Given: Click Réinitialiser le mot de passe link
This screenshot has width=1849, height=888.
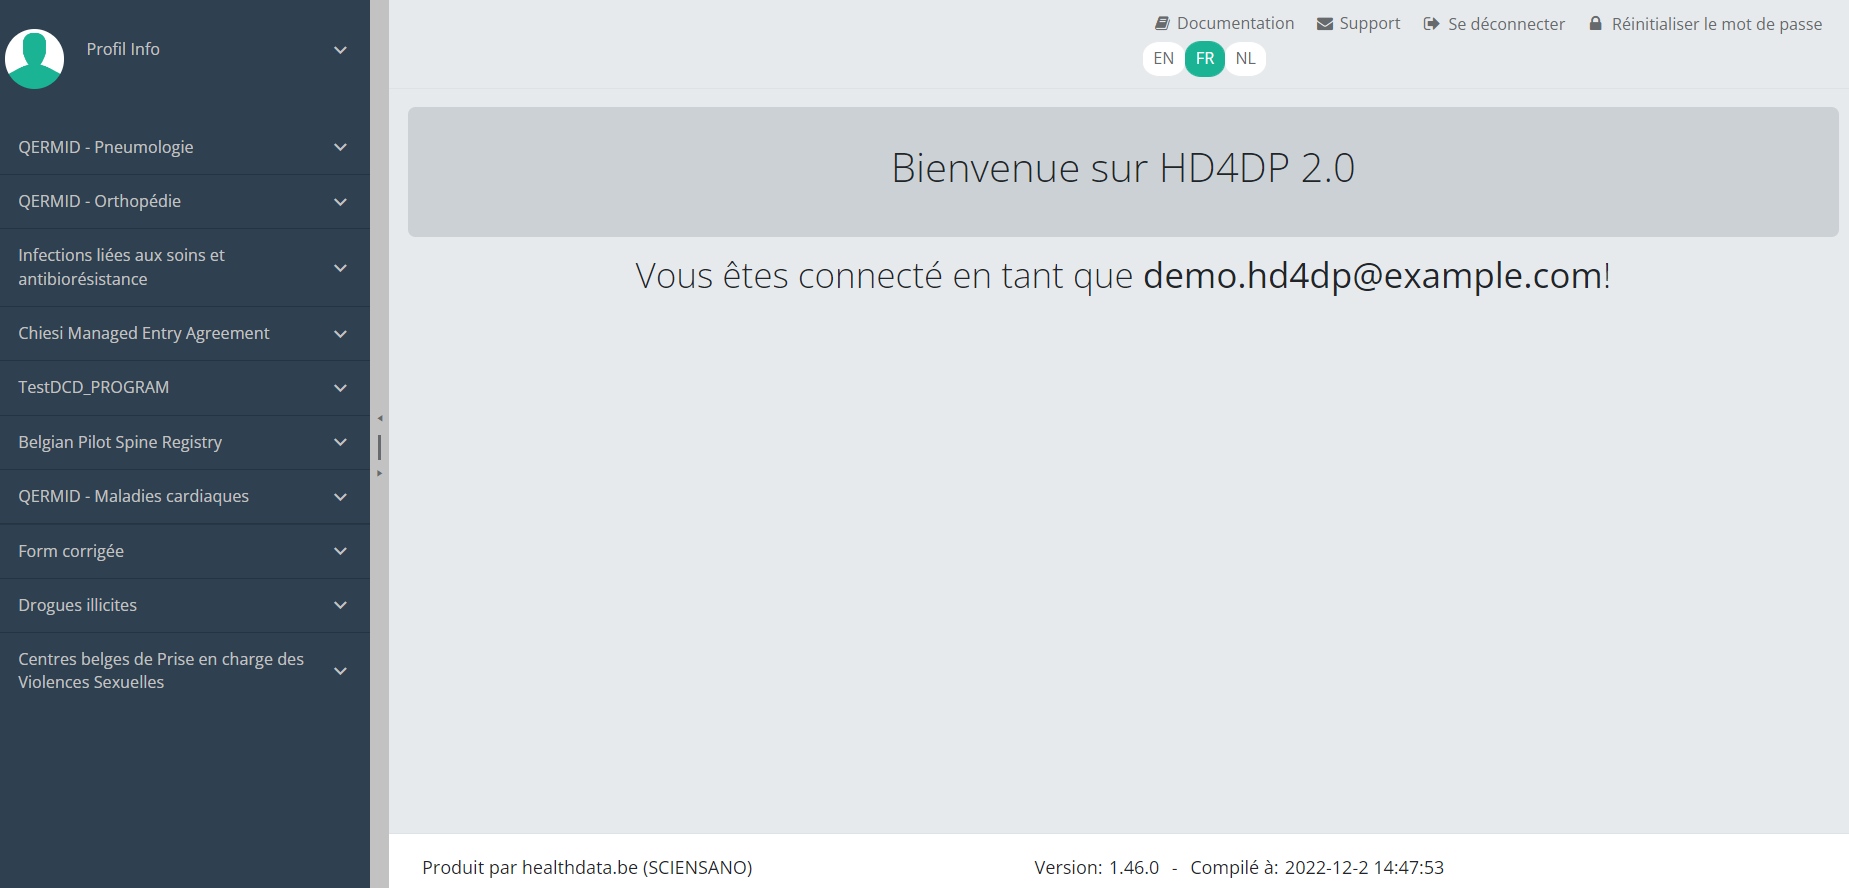Looking at the screenshot, I should [1716, 23].
